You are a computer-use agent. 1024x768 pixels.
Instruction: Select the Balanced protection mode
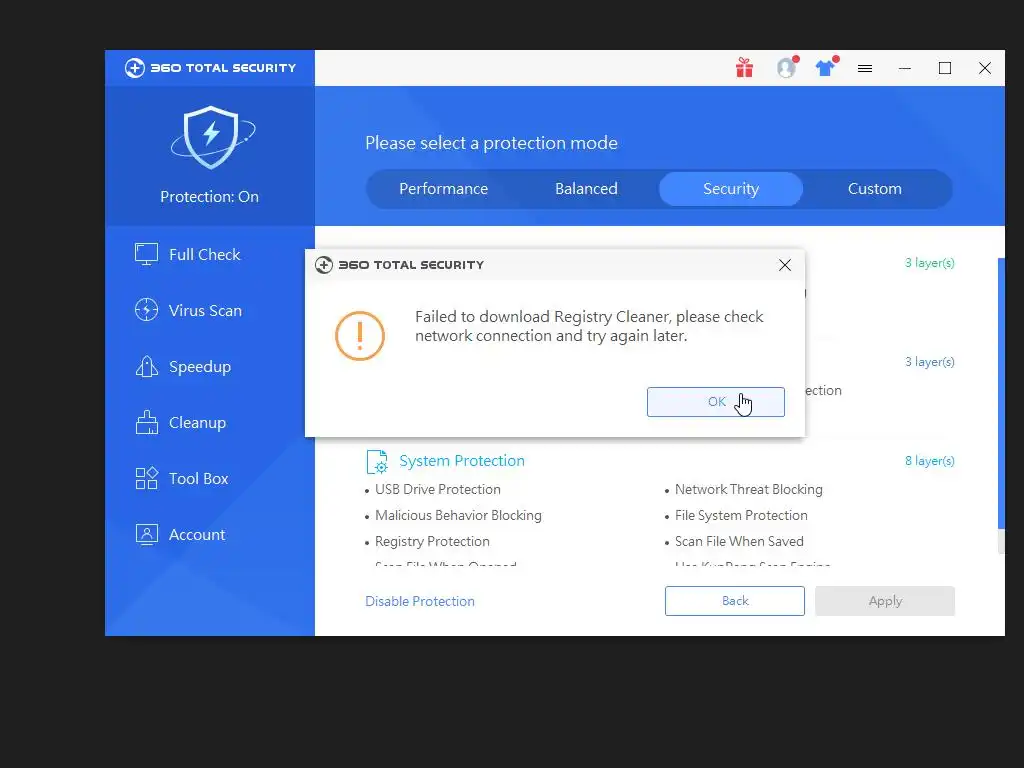586,189
